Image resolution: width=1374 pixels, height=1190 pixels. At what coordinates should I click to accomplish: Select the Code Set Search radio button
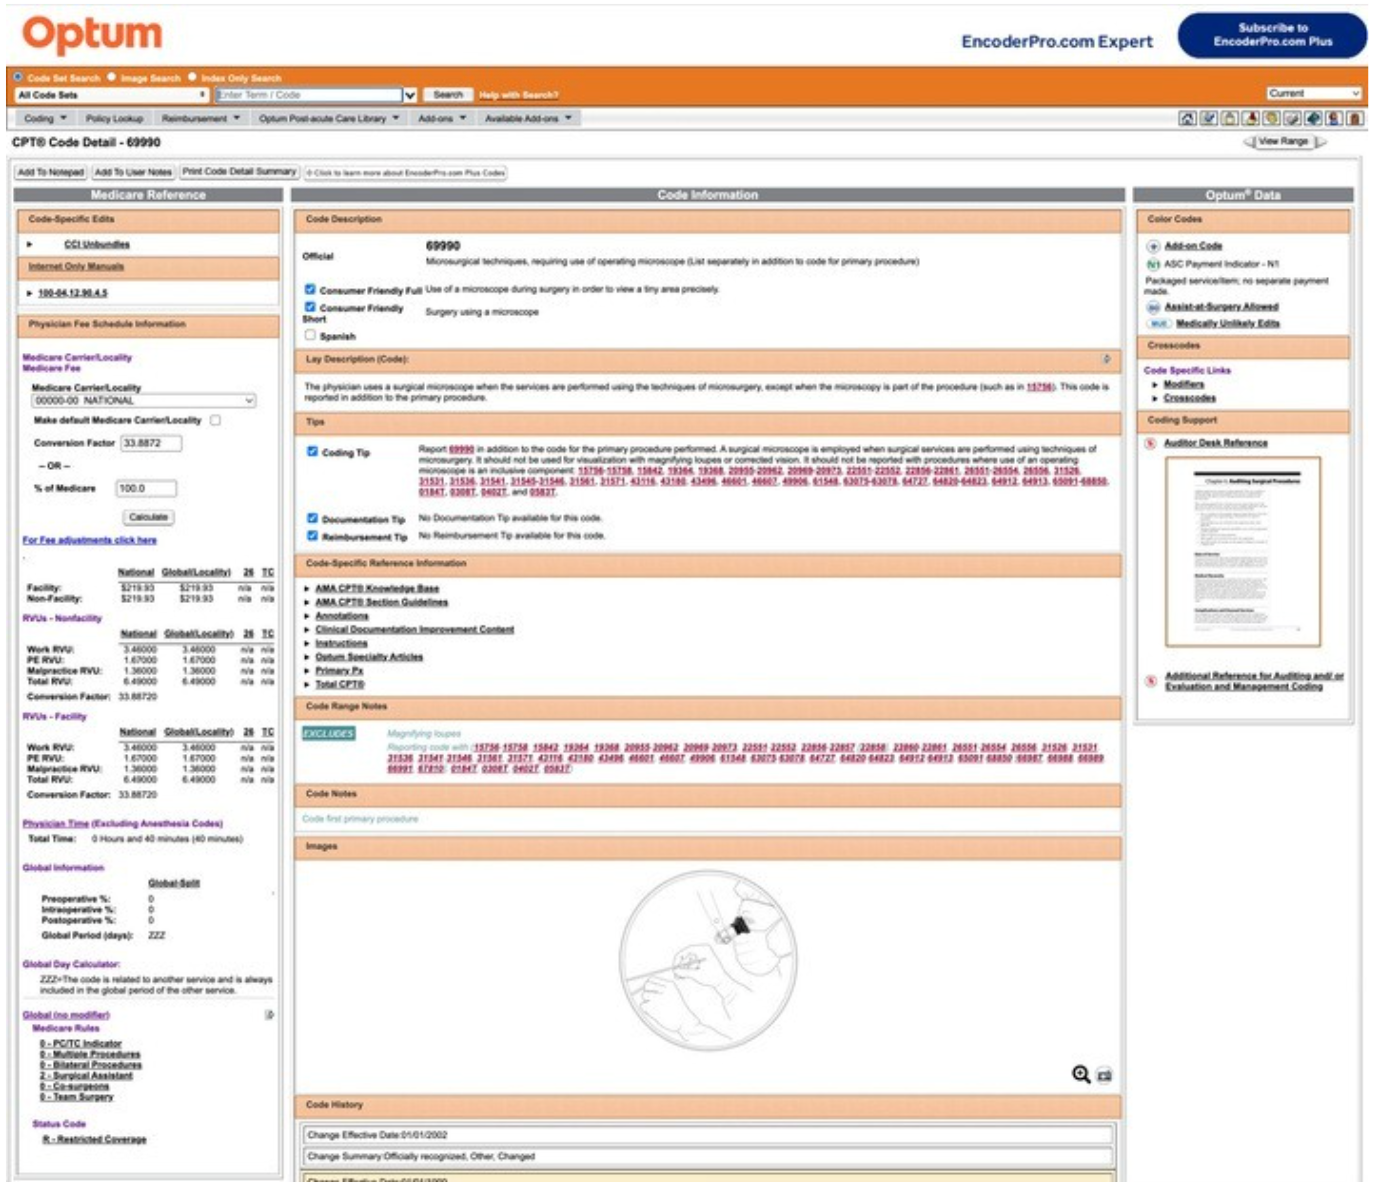[x=18, y=77]
